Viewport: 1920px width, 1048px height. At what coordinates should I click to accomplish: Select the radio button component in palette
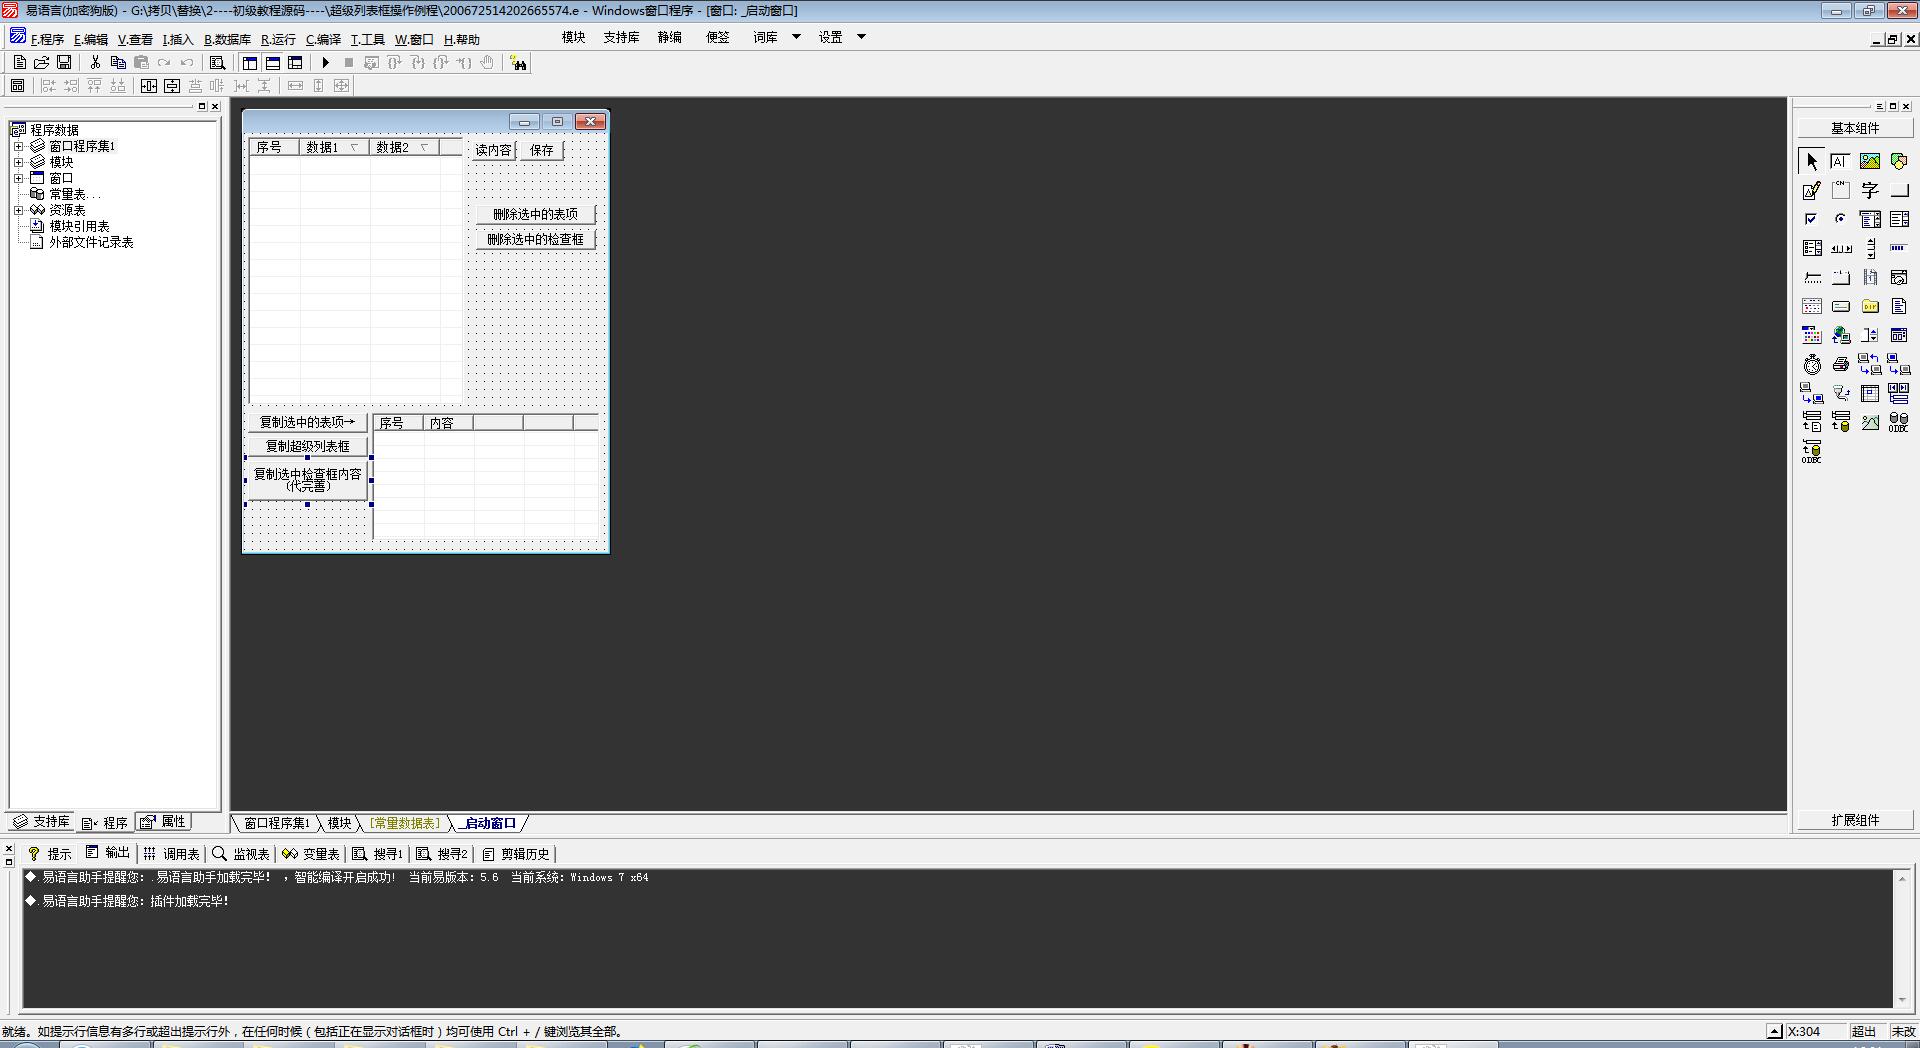point(1840,219)
